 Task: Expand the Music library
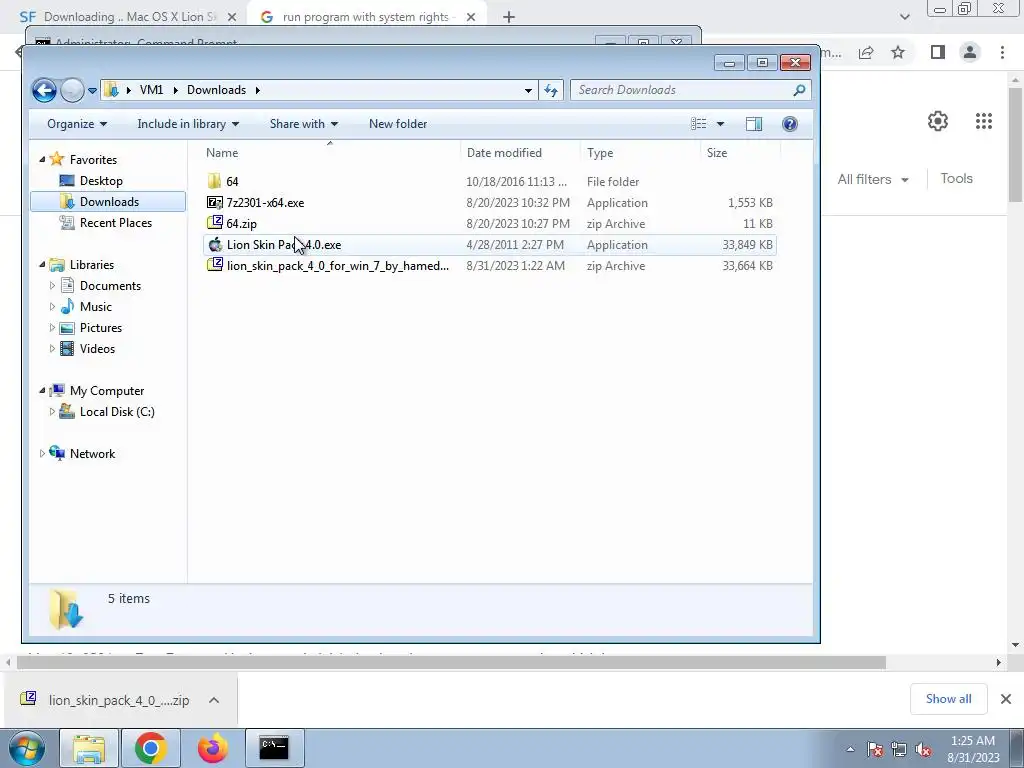[52, 307]
